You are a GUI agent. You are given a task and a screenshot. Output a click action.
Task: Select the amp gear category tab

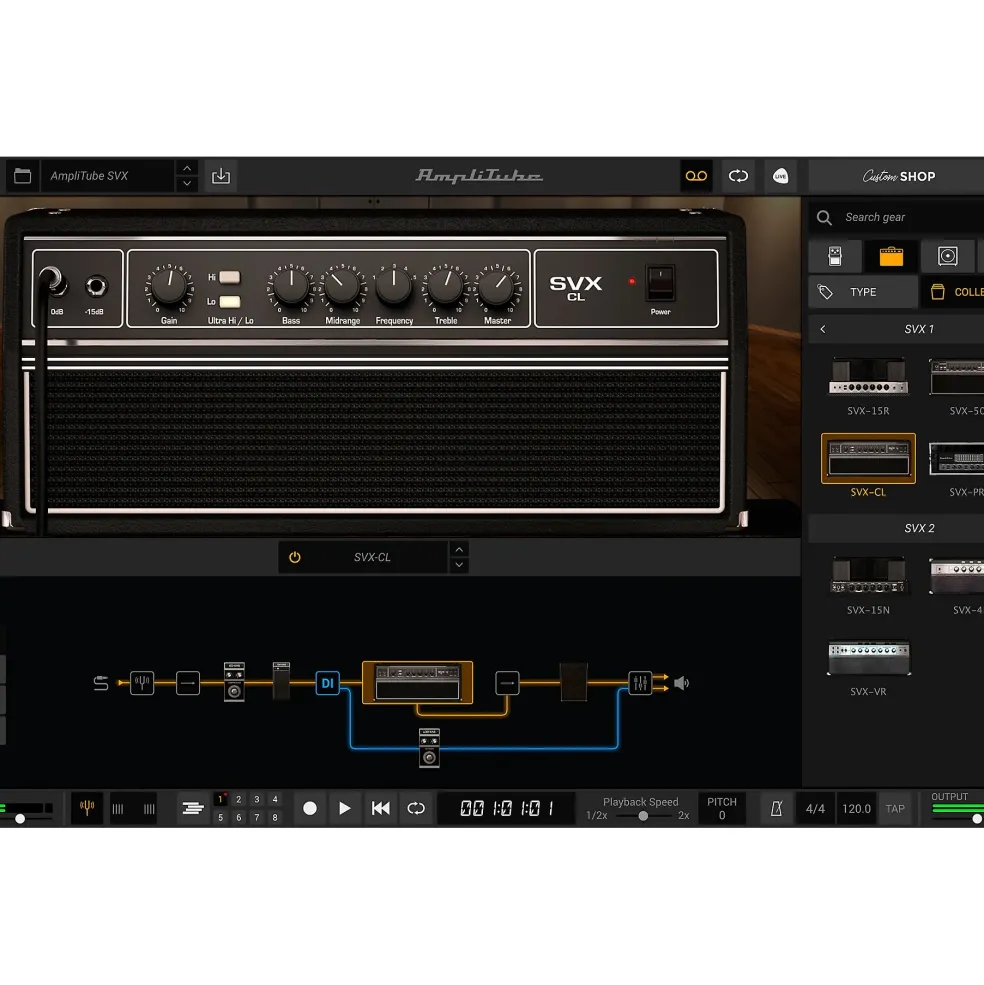coord(891,256)
